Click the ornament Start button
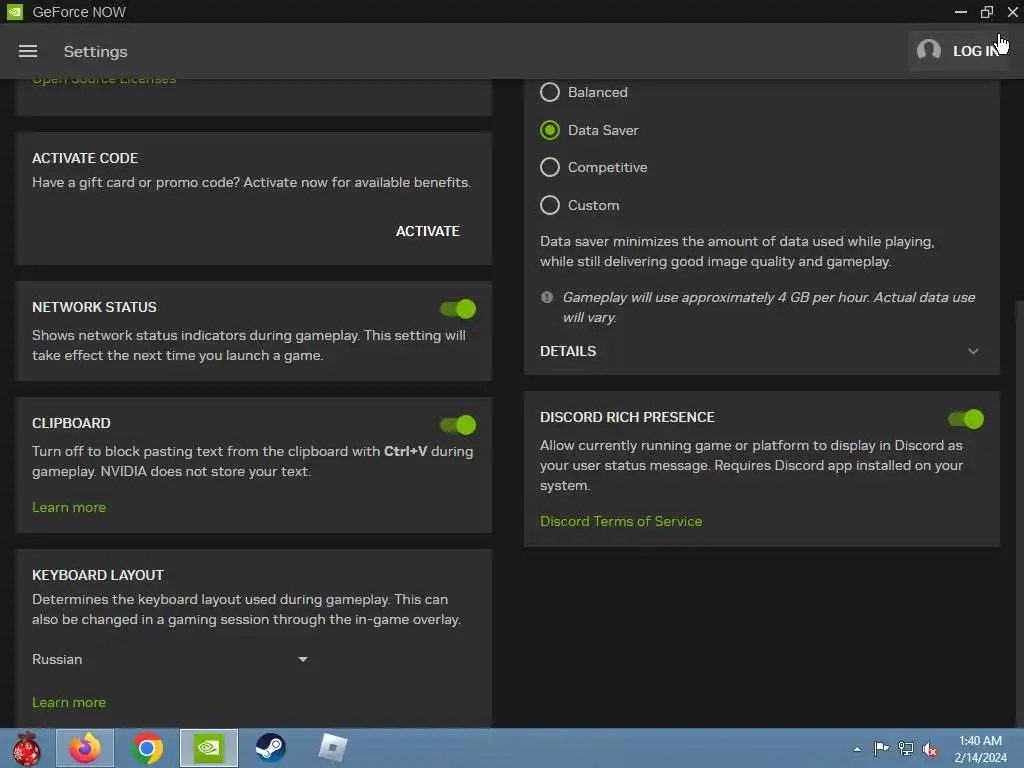 26,748
